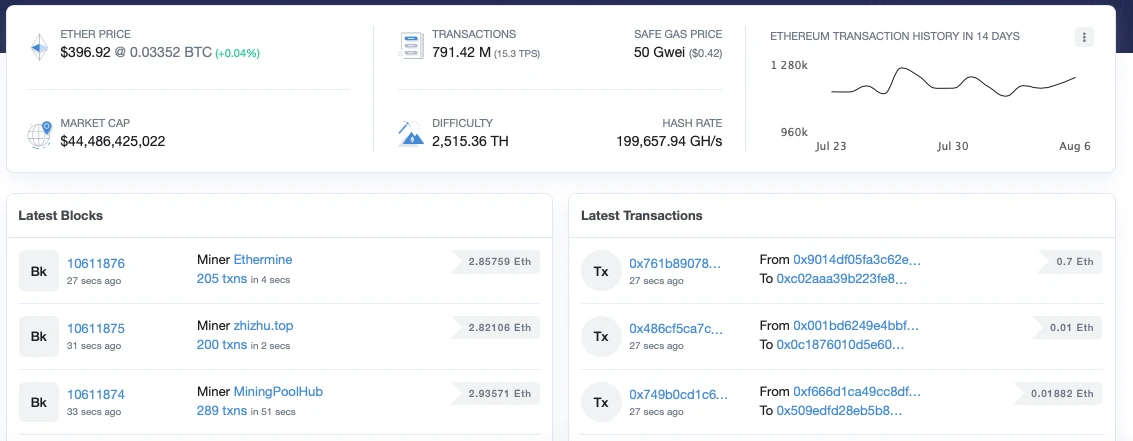Open block 10611875 details

coord(96,329)
